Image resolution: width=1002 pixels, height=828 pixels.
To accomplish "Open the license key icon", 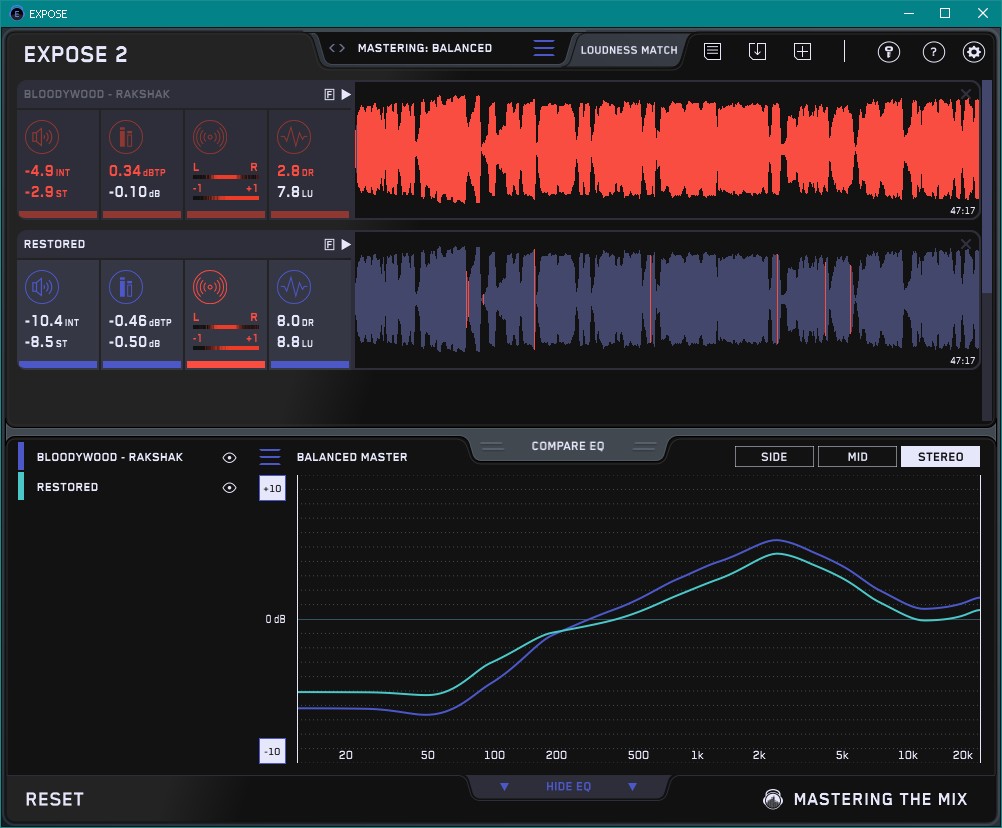I will pyautogui.click(x=888, y=52).
